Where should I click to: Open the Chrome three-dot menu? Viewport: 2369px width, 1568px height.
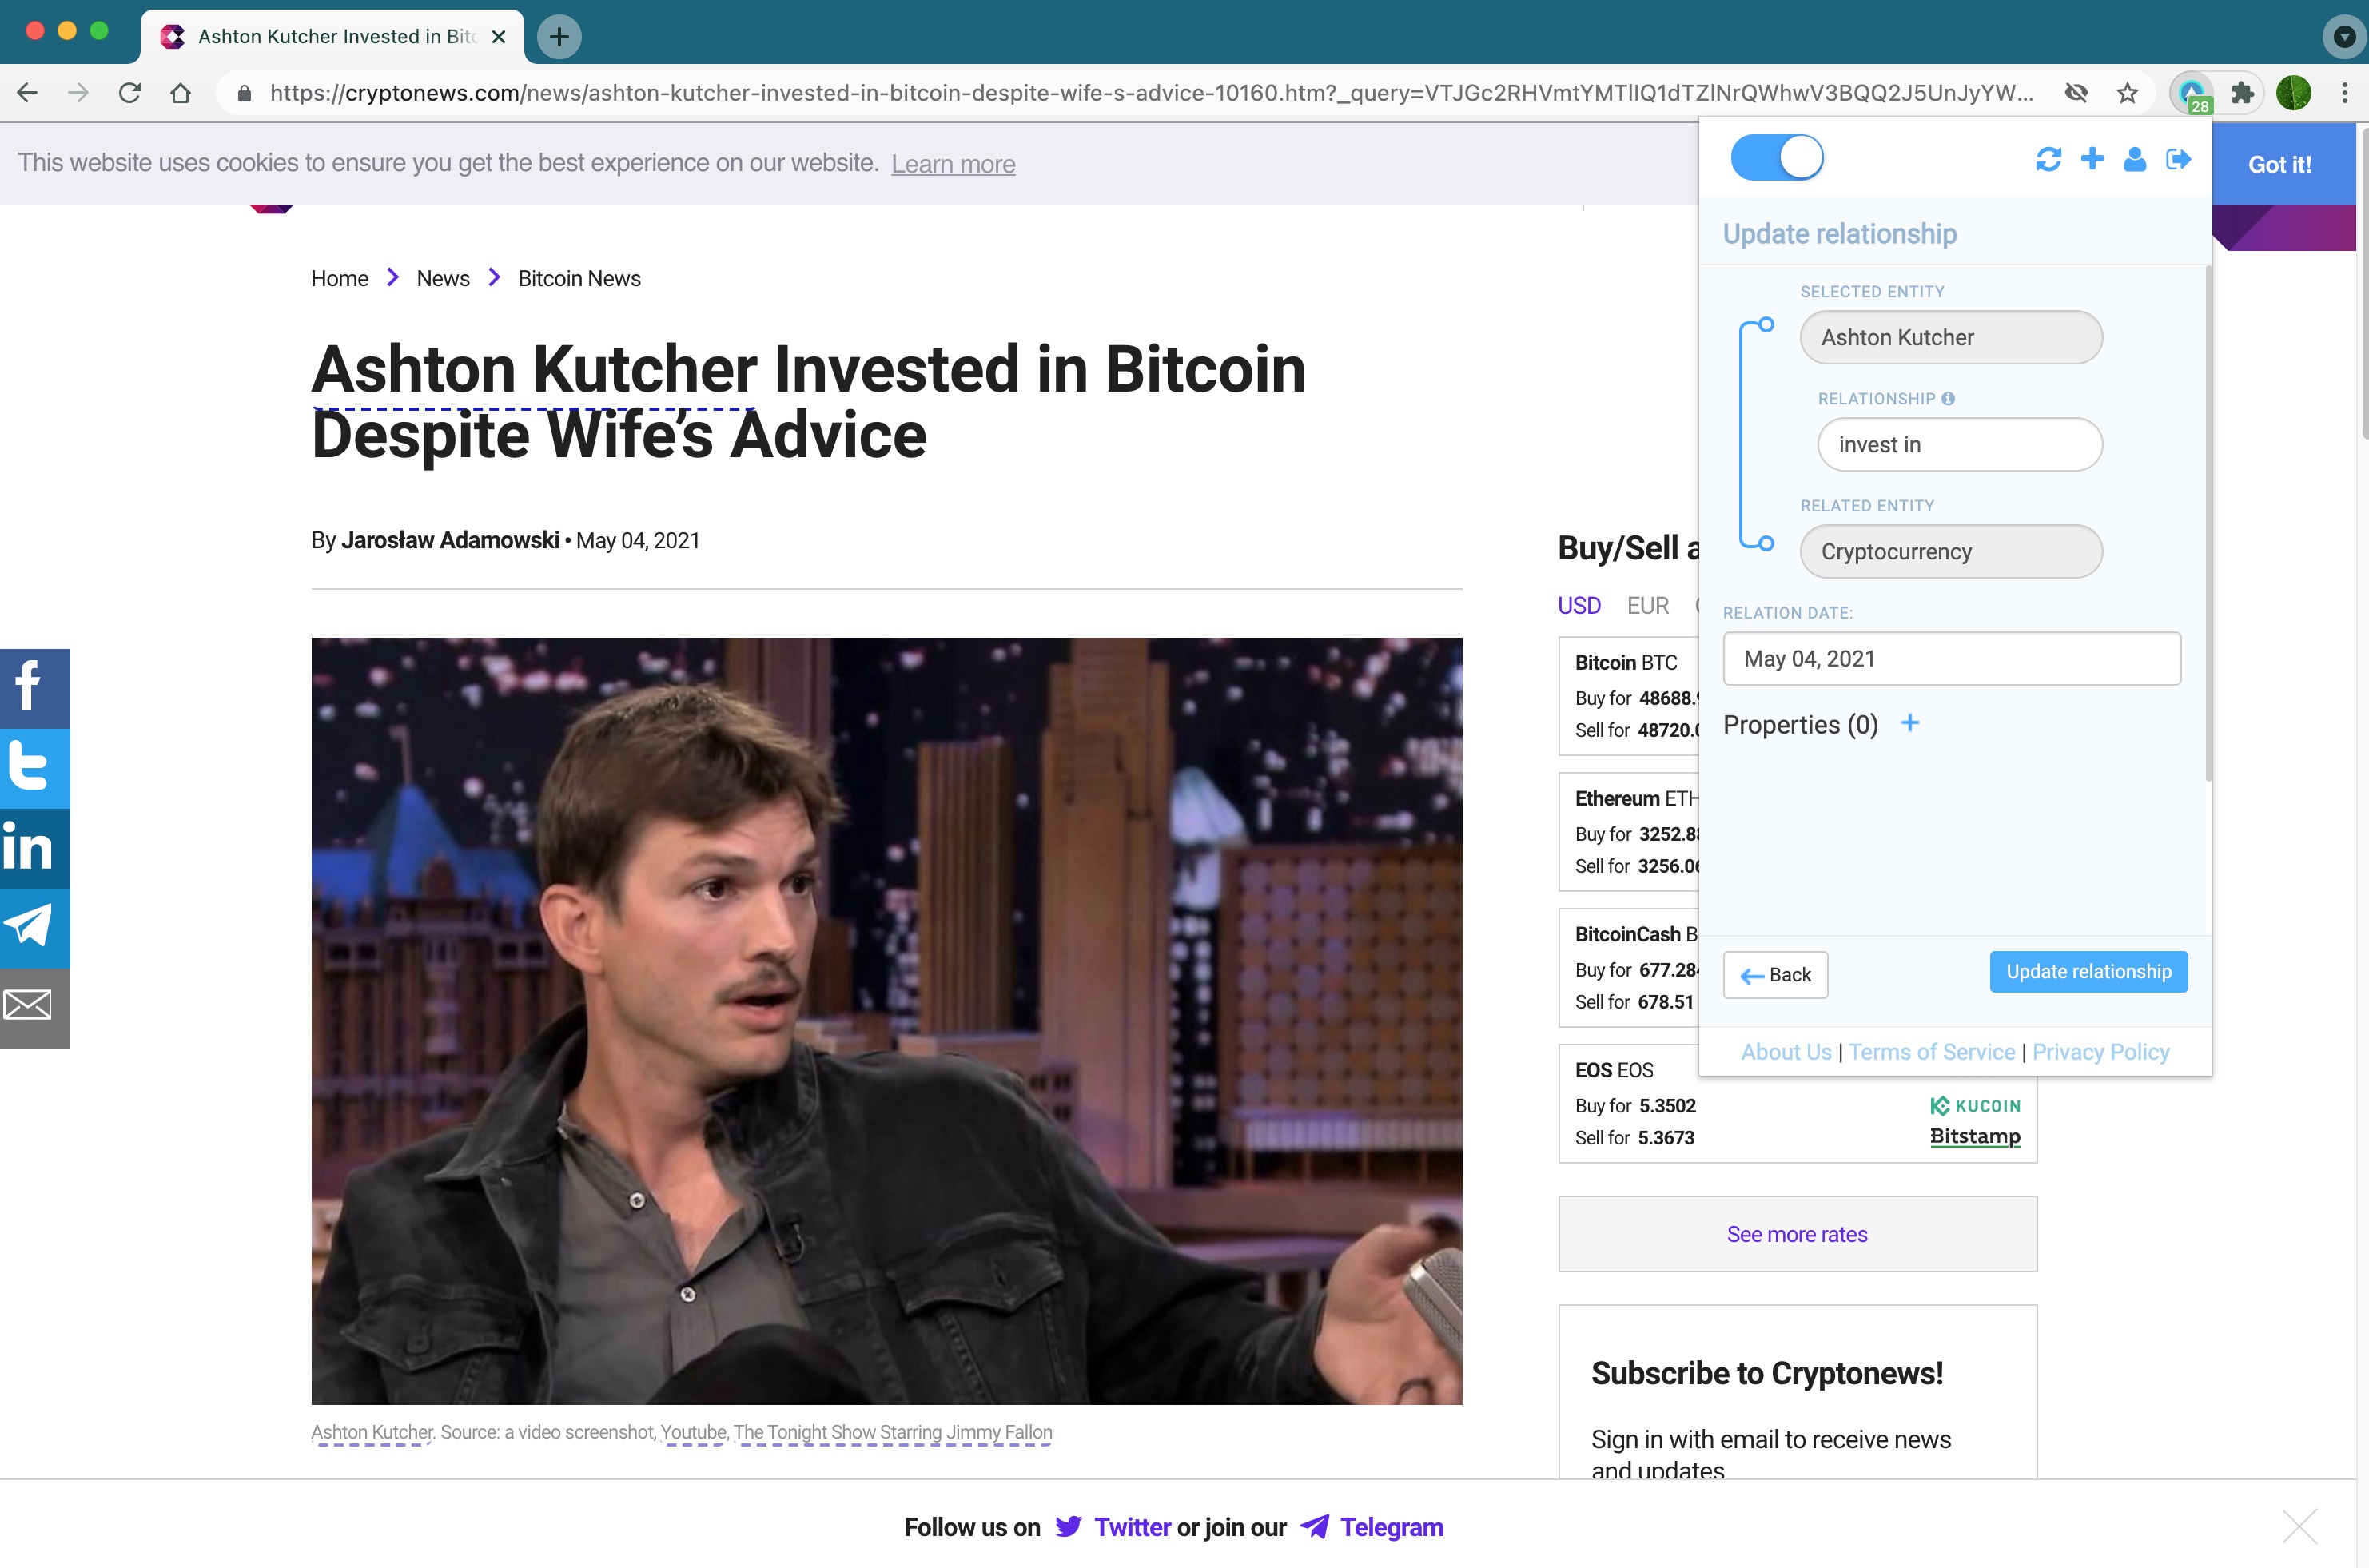pyautogui.click(x=2344, y=93)
